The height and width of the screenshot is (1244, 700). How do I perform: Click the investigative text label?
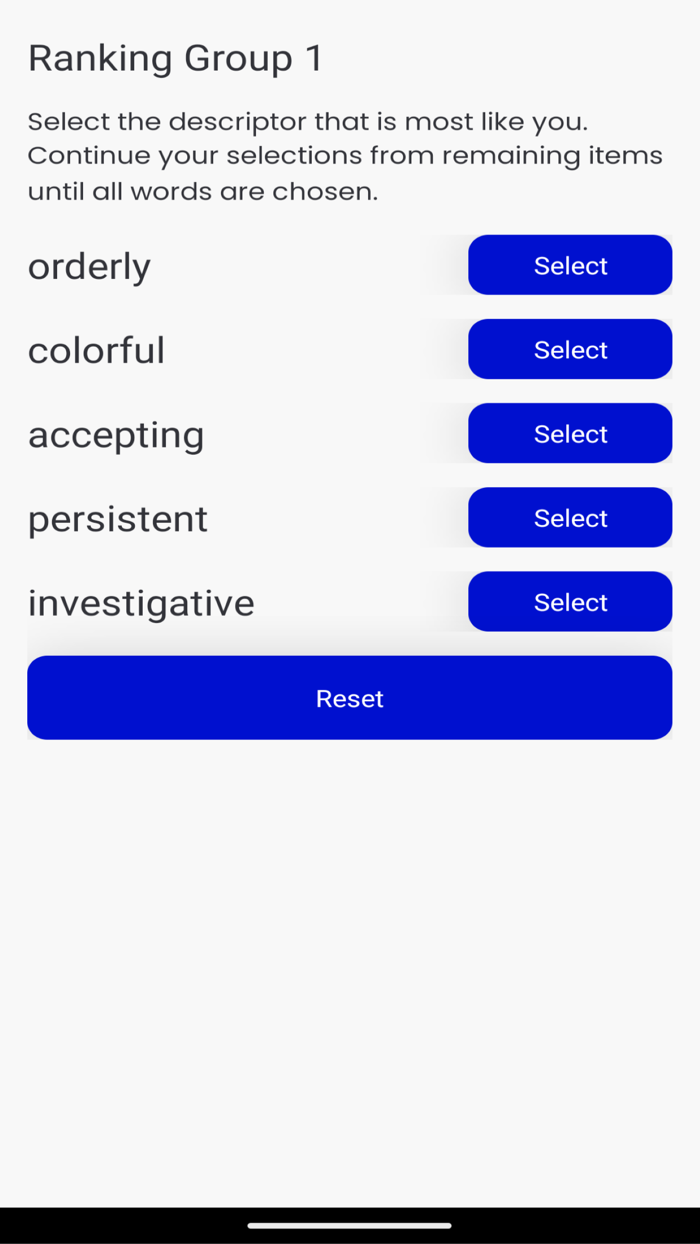(141, 601)
